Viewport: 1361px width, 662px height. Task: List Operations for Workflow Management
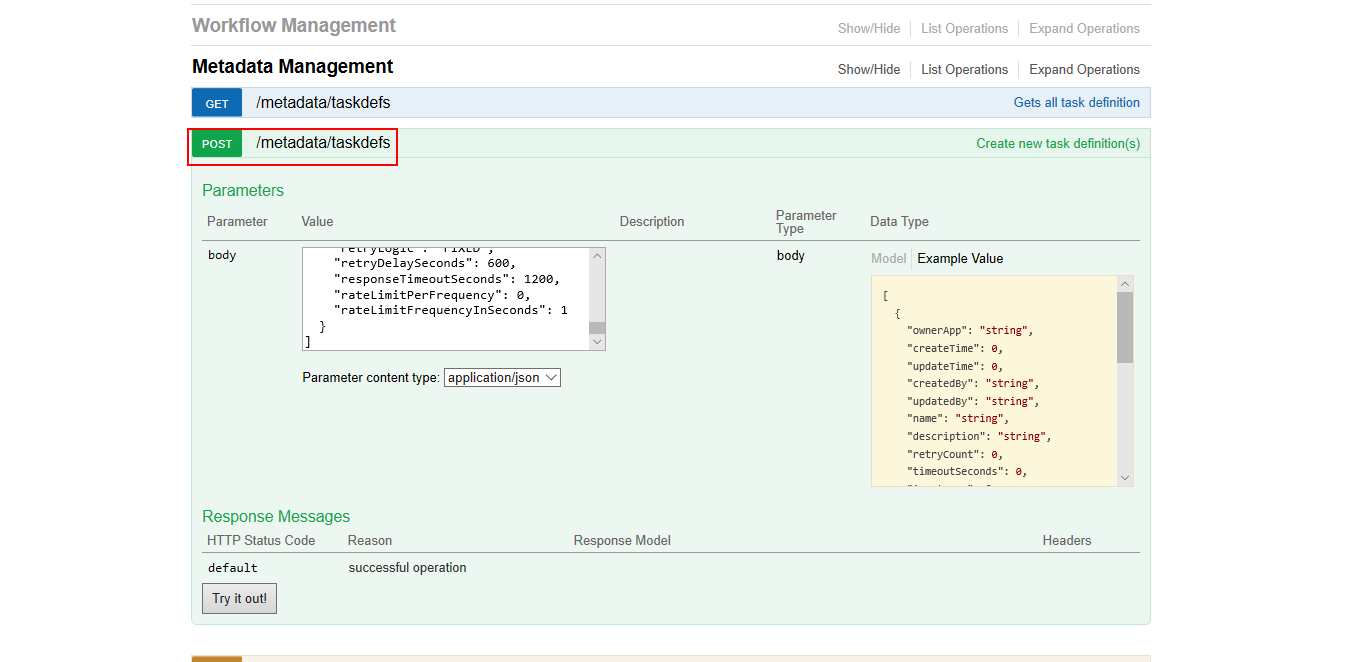coord(964,28)
